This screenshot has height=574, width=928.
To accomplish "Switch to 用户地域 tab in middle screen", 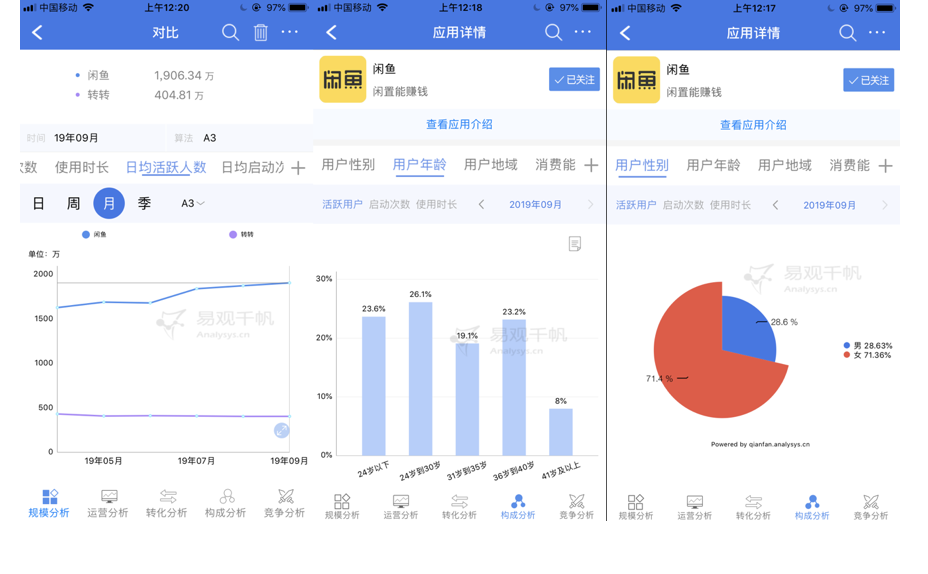I will pos(491,165).
